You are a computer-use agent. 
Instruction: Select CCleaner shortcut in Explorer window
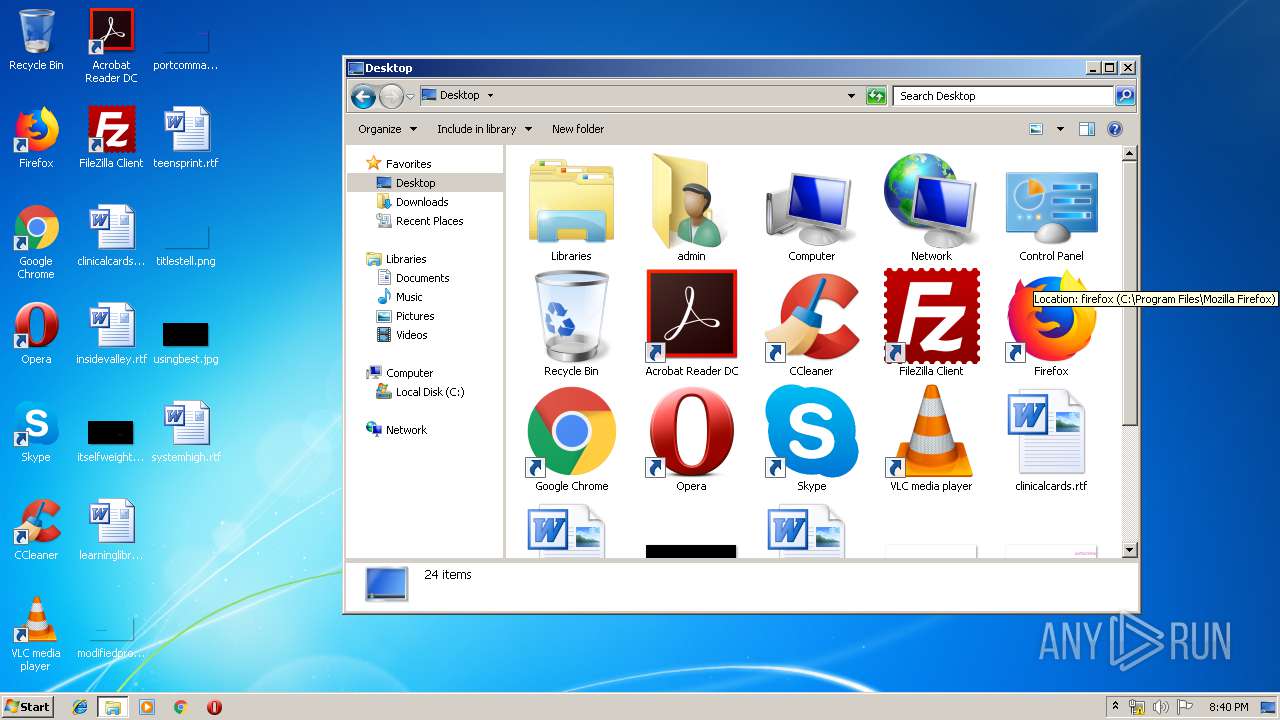[811, 323]
